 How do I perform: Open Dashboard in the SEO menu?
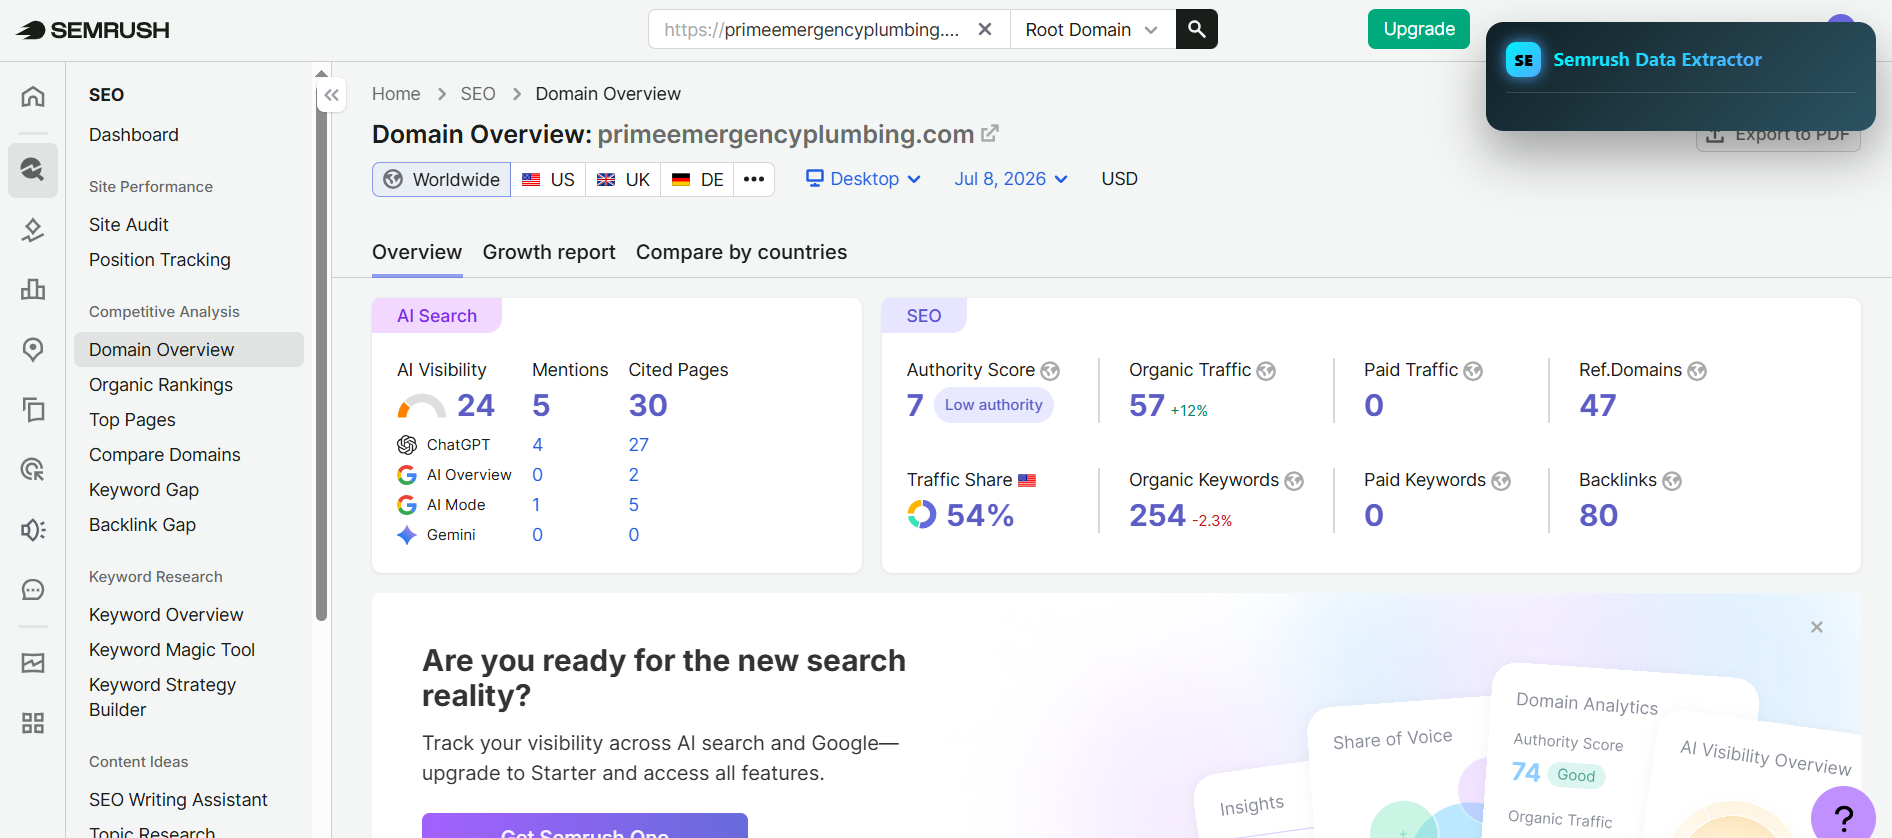[x=134, y=135]
